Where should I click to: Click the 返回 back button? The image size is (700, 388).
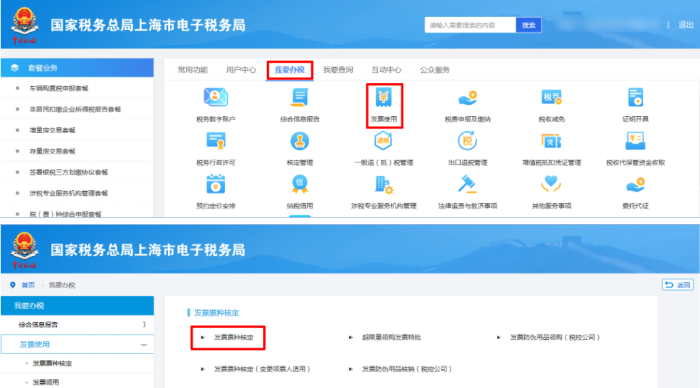coord(678,285)
